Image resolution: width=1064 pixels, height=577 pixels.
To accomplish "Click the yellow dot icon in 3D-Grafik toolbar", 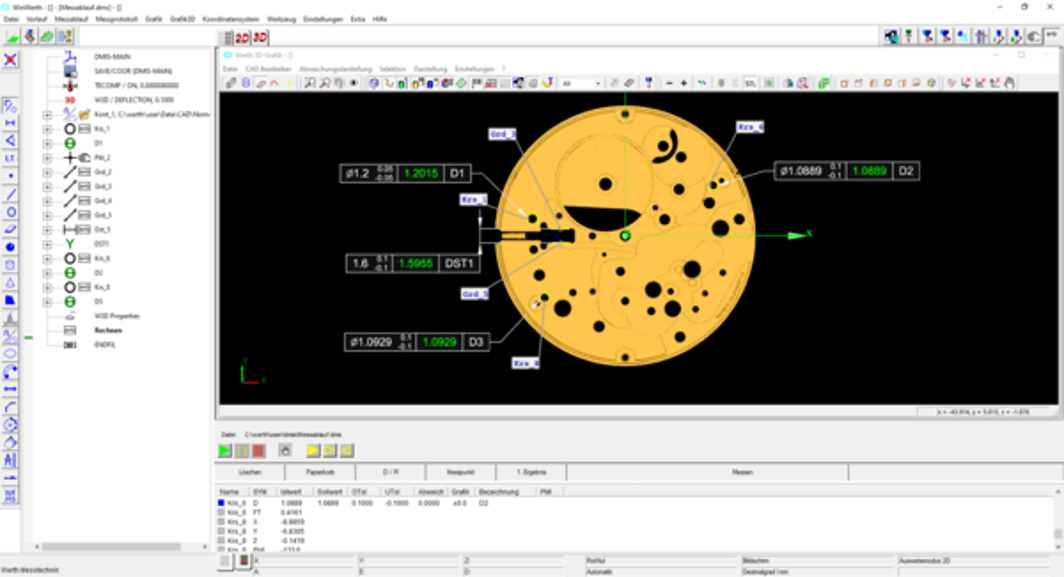I will pyautogui.click(x=288, y=83).
